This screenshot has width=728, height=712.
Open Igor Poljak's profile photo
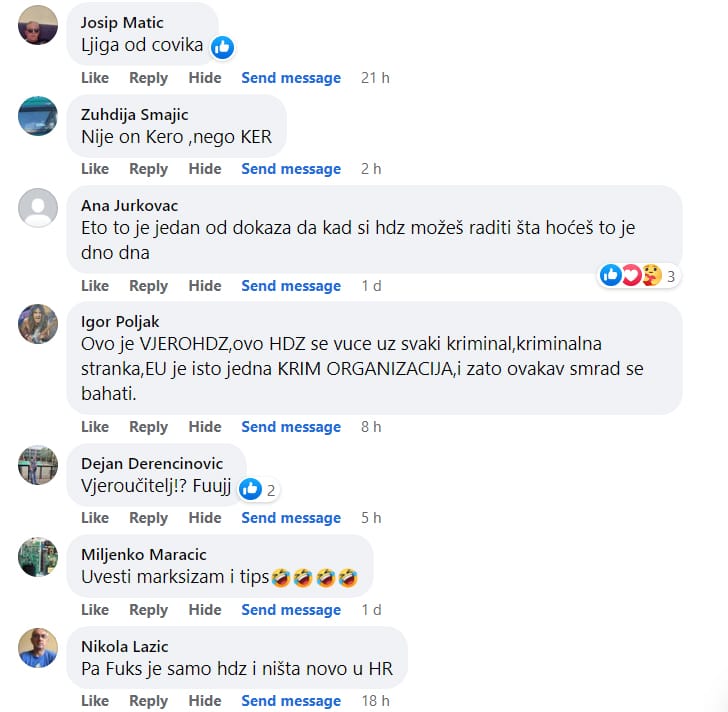pos(38,324)
